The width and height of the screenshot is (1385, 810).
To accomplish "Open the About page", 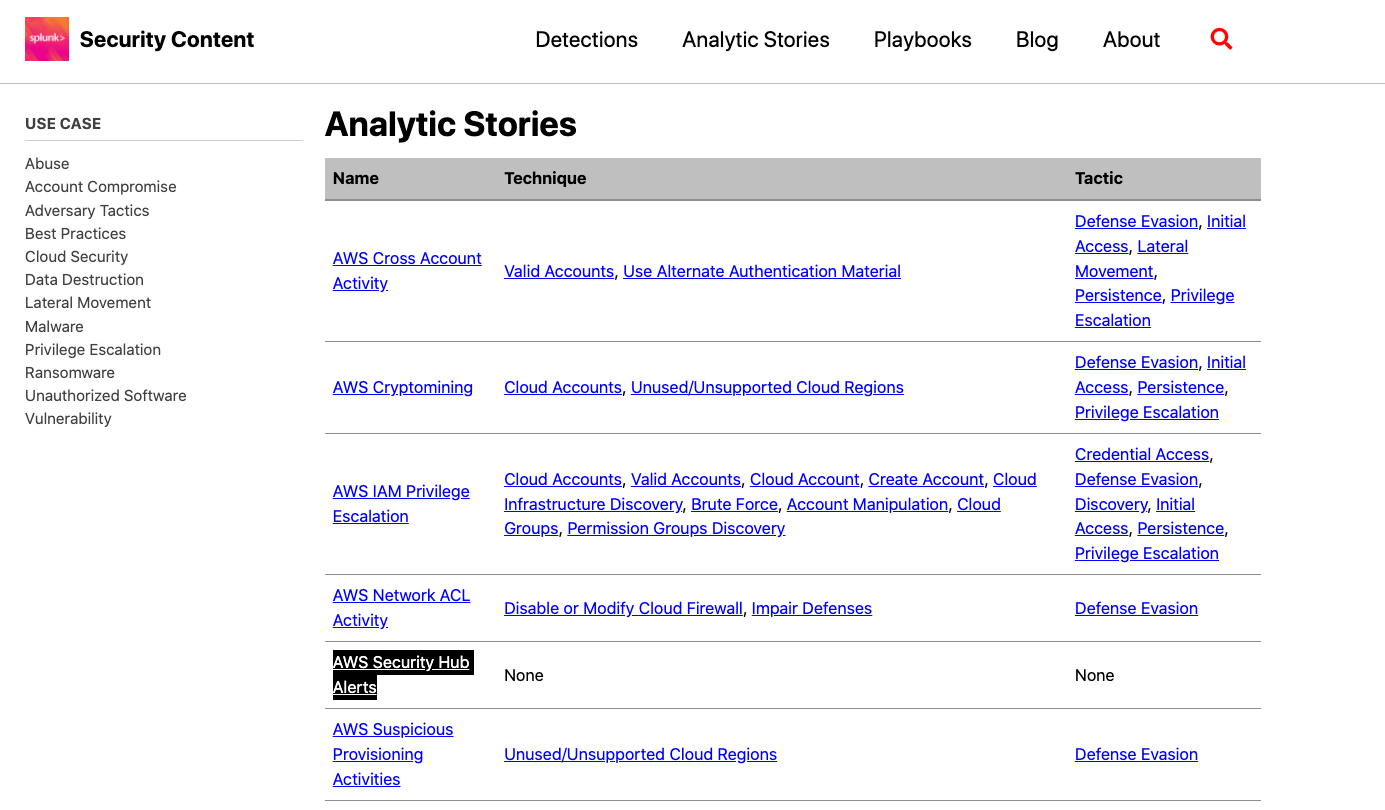I will point(1131,40).
